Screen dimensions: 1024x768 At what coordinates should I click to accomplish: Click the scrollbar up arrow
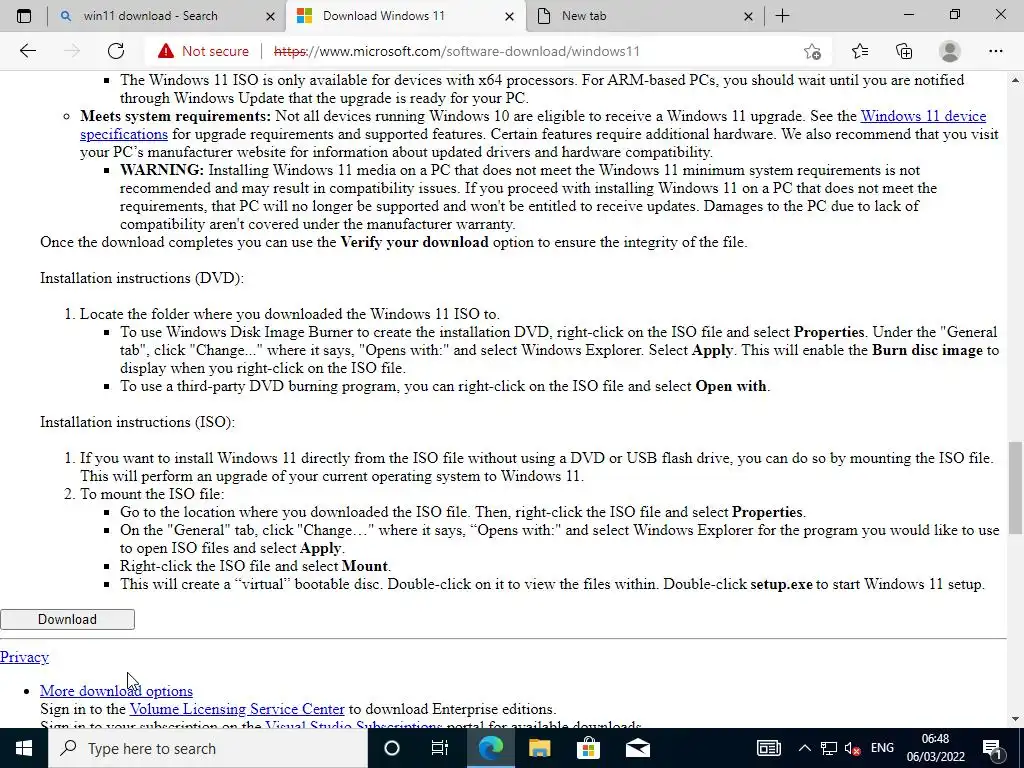[x=1015, y=80]
